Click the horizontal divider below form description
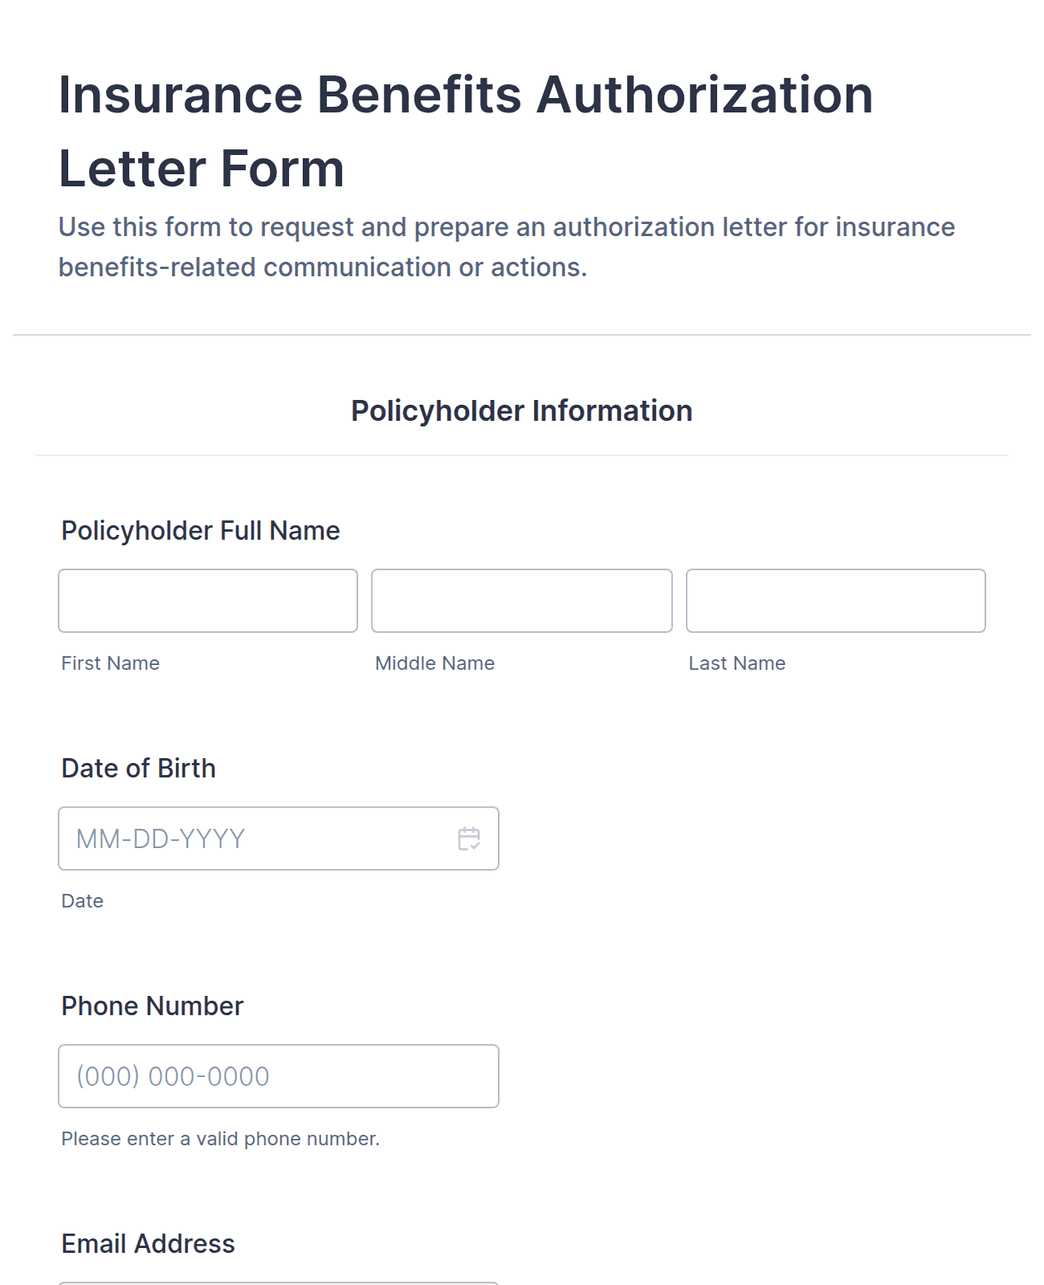Image resolution: width=1044 pixels, height=1285 pixels. (x=521, y=335)
